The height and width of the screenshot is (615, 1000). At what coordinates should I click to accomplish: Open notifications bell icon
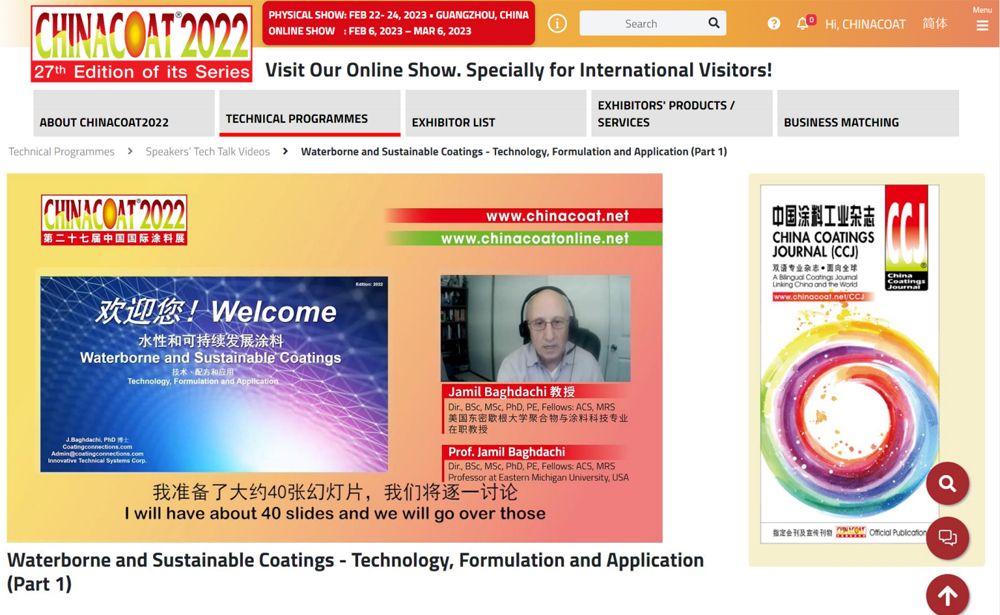(802, 24)
